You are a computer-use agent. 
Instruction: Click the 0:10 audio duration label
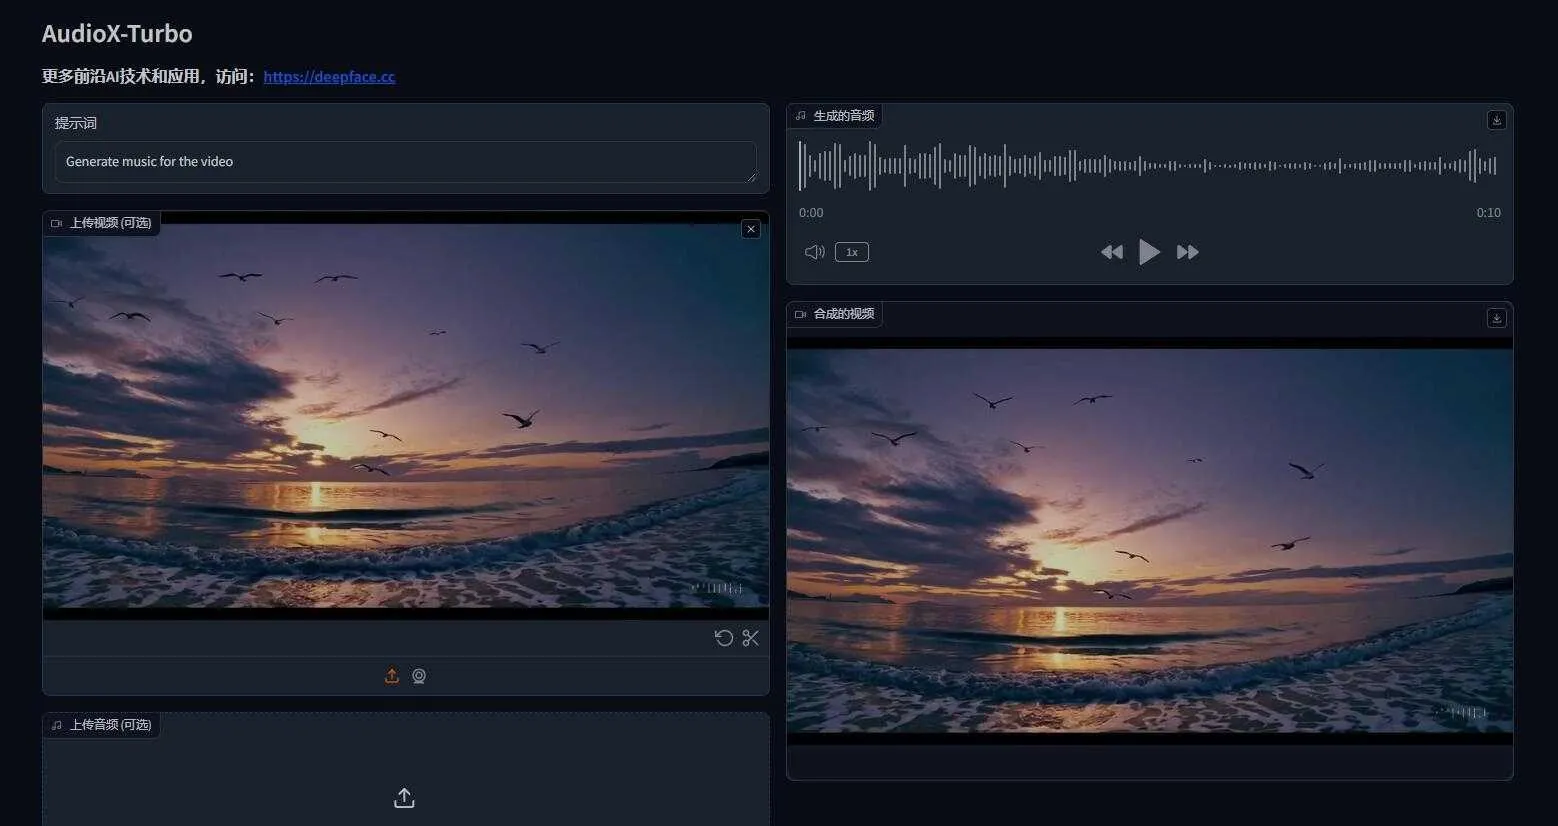pyautogui.click(x=1488, y=213)
